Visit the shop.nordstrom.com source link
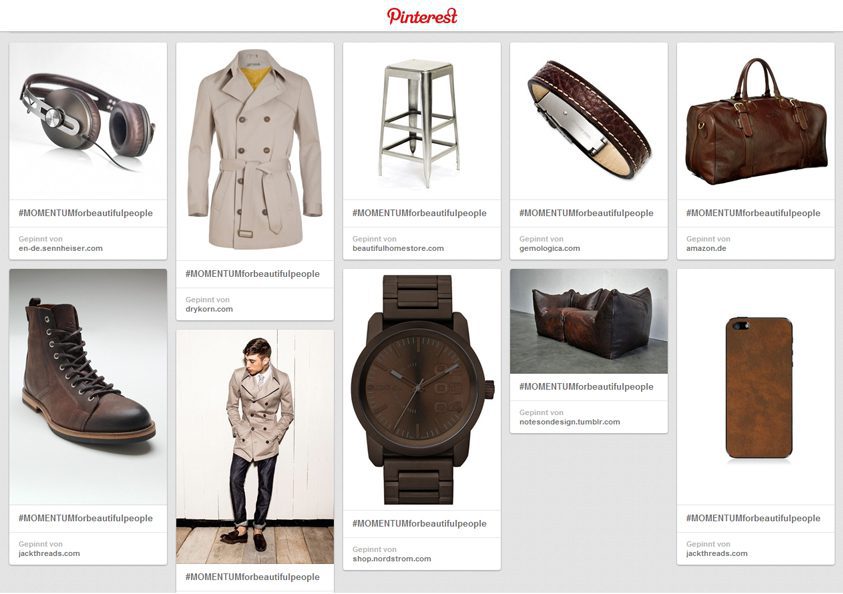The height and width of the screenshot is (594, 843). (391, 559)
